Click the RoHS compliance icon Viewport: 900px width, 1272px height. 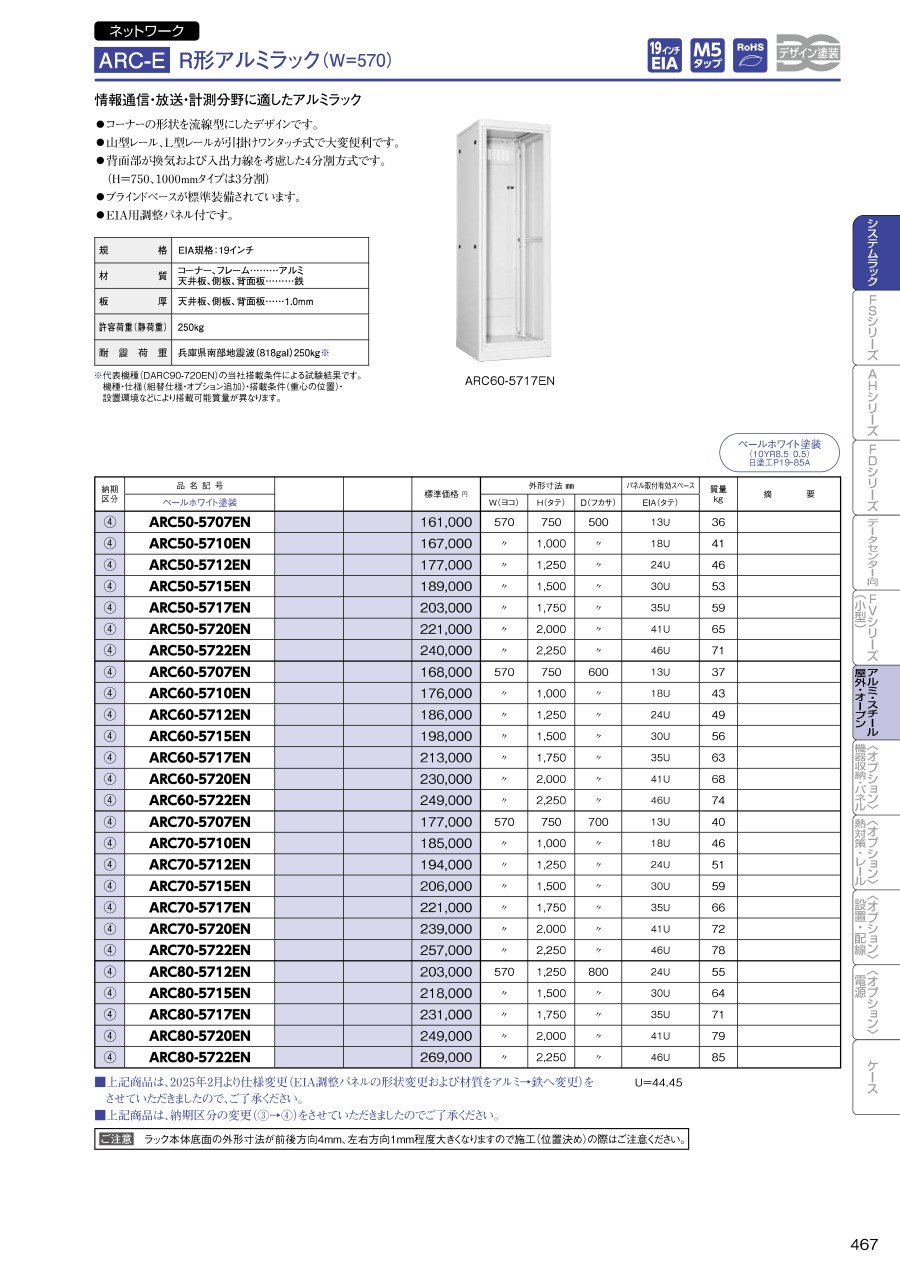(x=750, y=56)
